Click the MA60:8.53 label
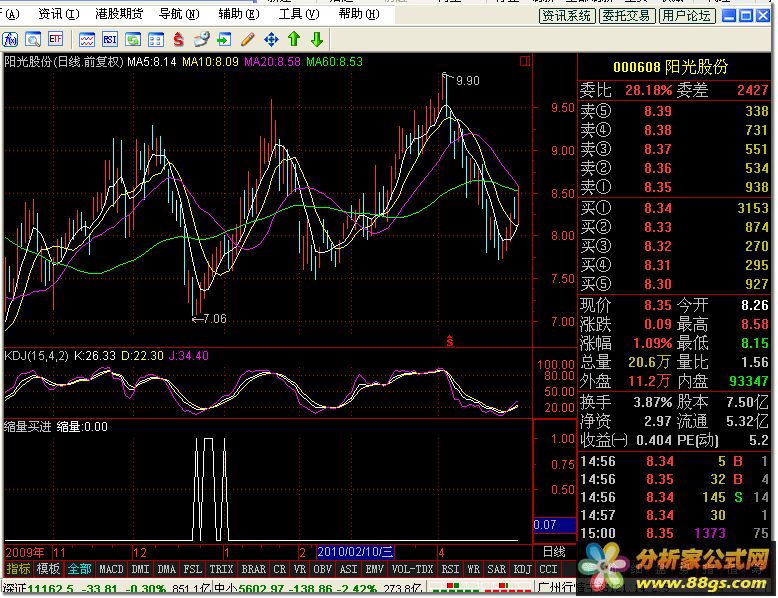The height and width of the screenshot is (598, 778). click(334, 62)
